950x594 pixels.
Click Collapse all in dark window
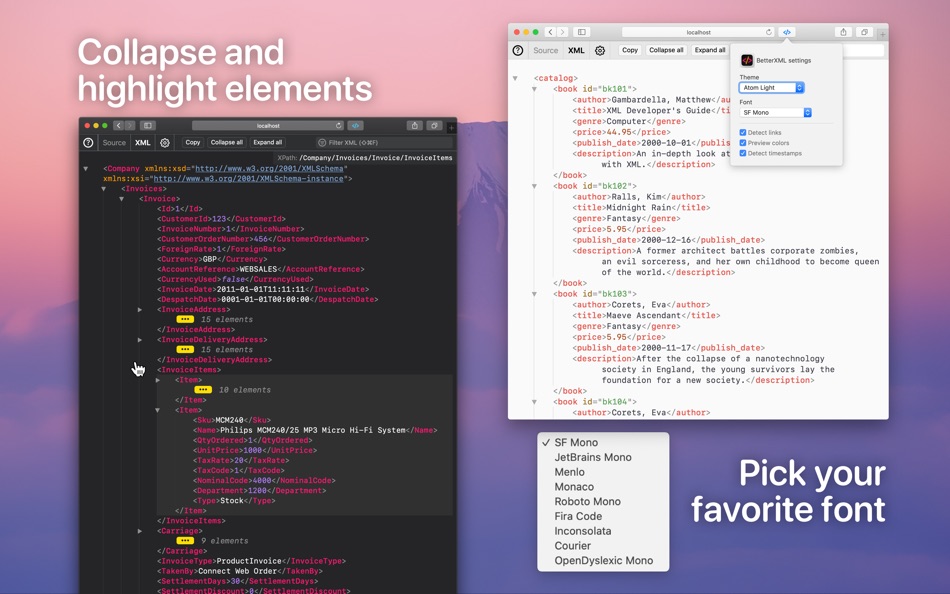[227, 142]
